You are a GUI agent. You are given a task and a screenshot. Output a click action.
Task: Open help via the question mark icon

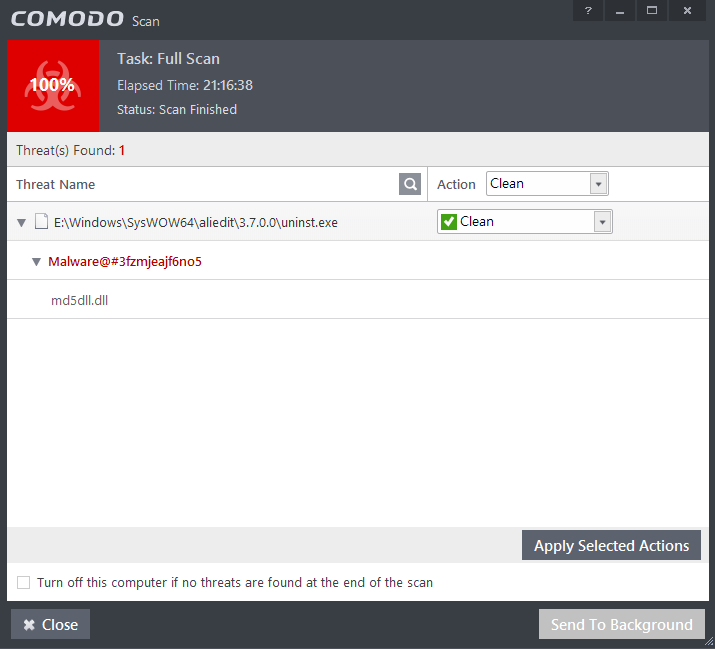[588, 10]
